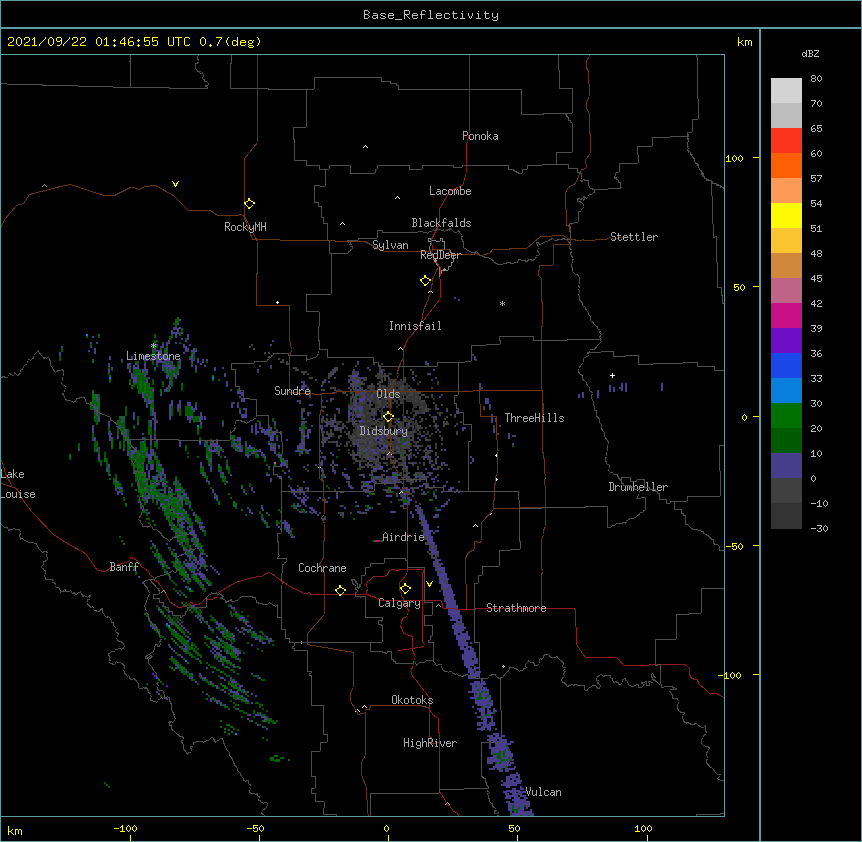Click the Lake Louise label
862x842 pixels.
point(18,484)
